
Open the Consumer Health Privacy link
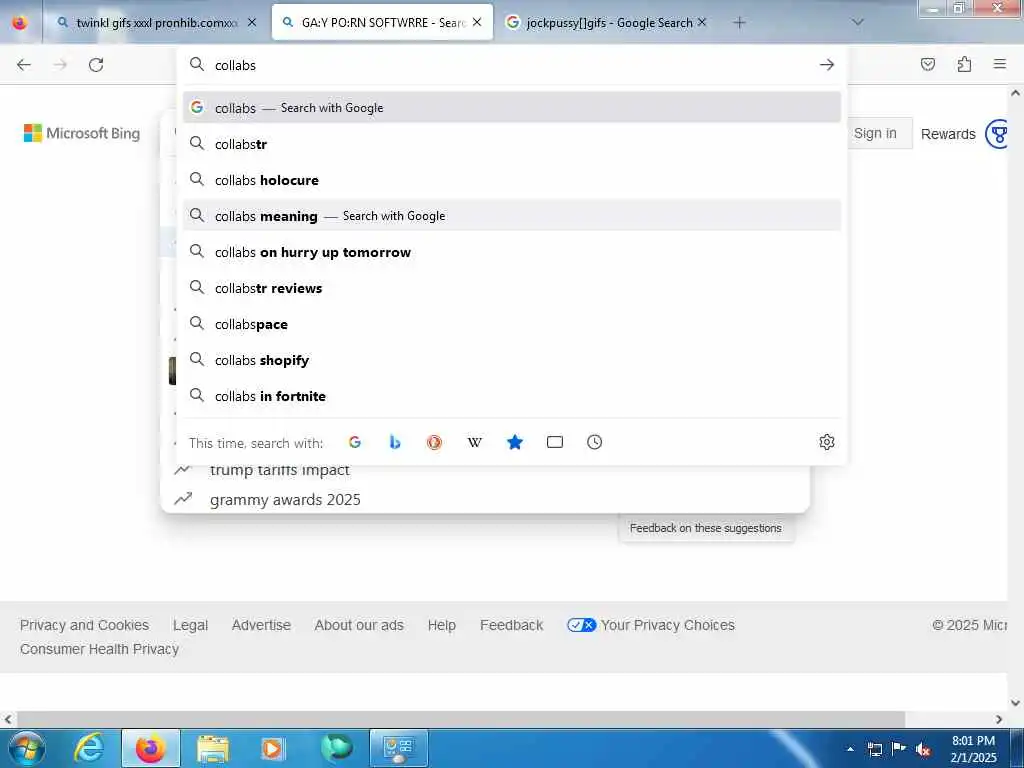[x=99, y=649]
